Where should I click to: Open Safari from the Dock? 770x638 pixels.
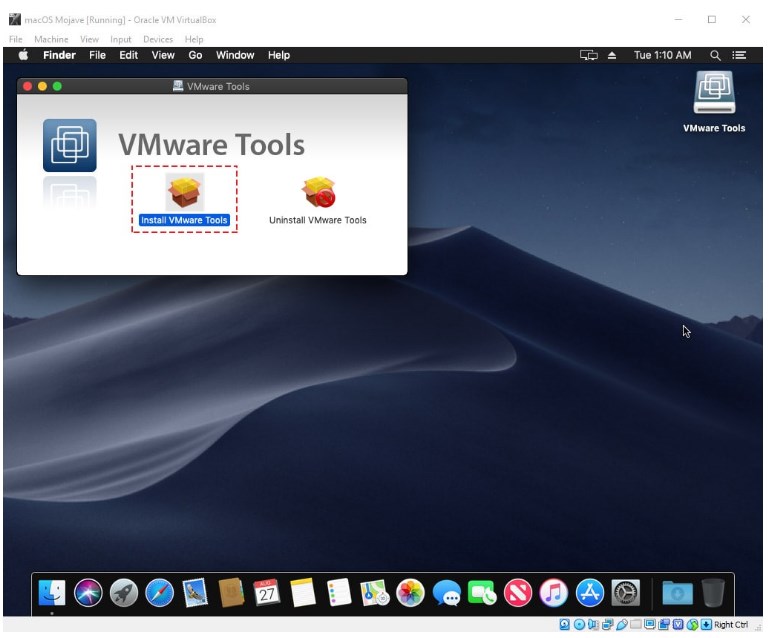pos(160,592)
